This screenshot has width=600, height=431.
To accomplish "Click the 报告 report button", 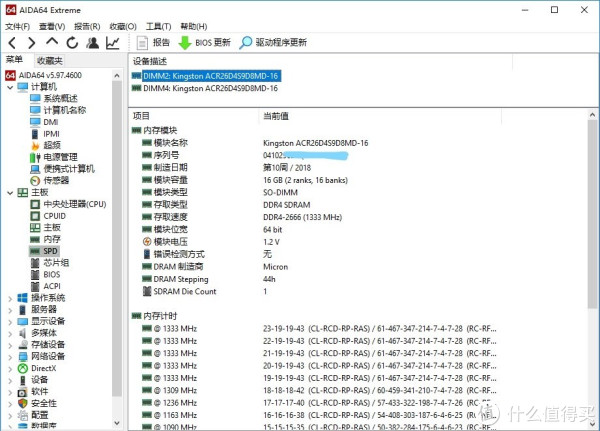I will click(152, 43).
